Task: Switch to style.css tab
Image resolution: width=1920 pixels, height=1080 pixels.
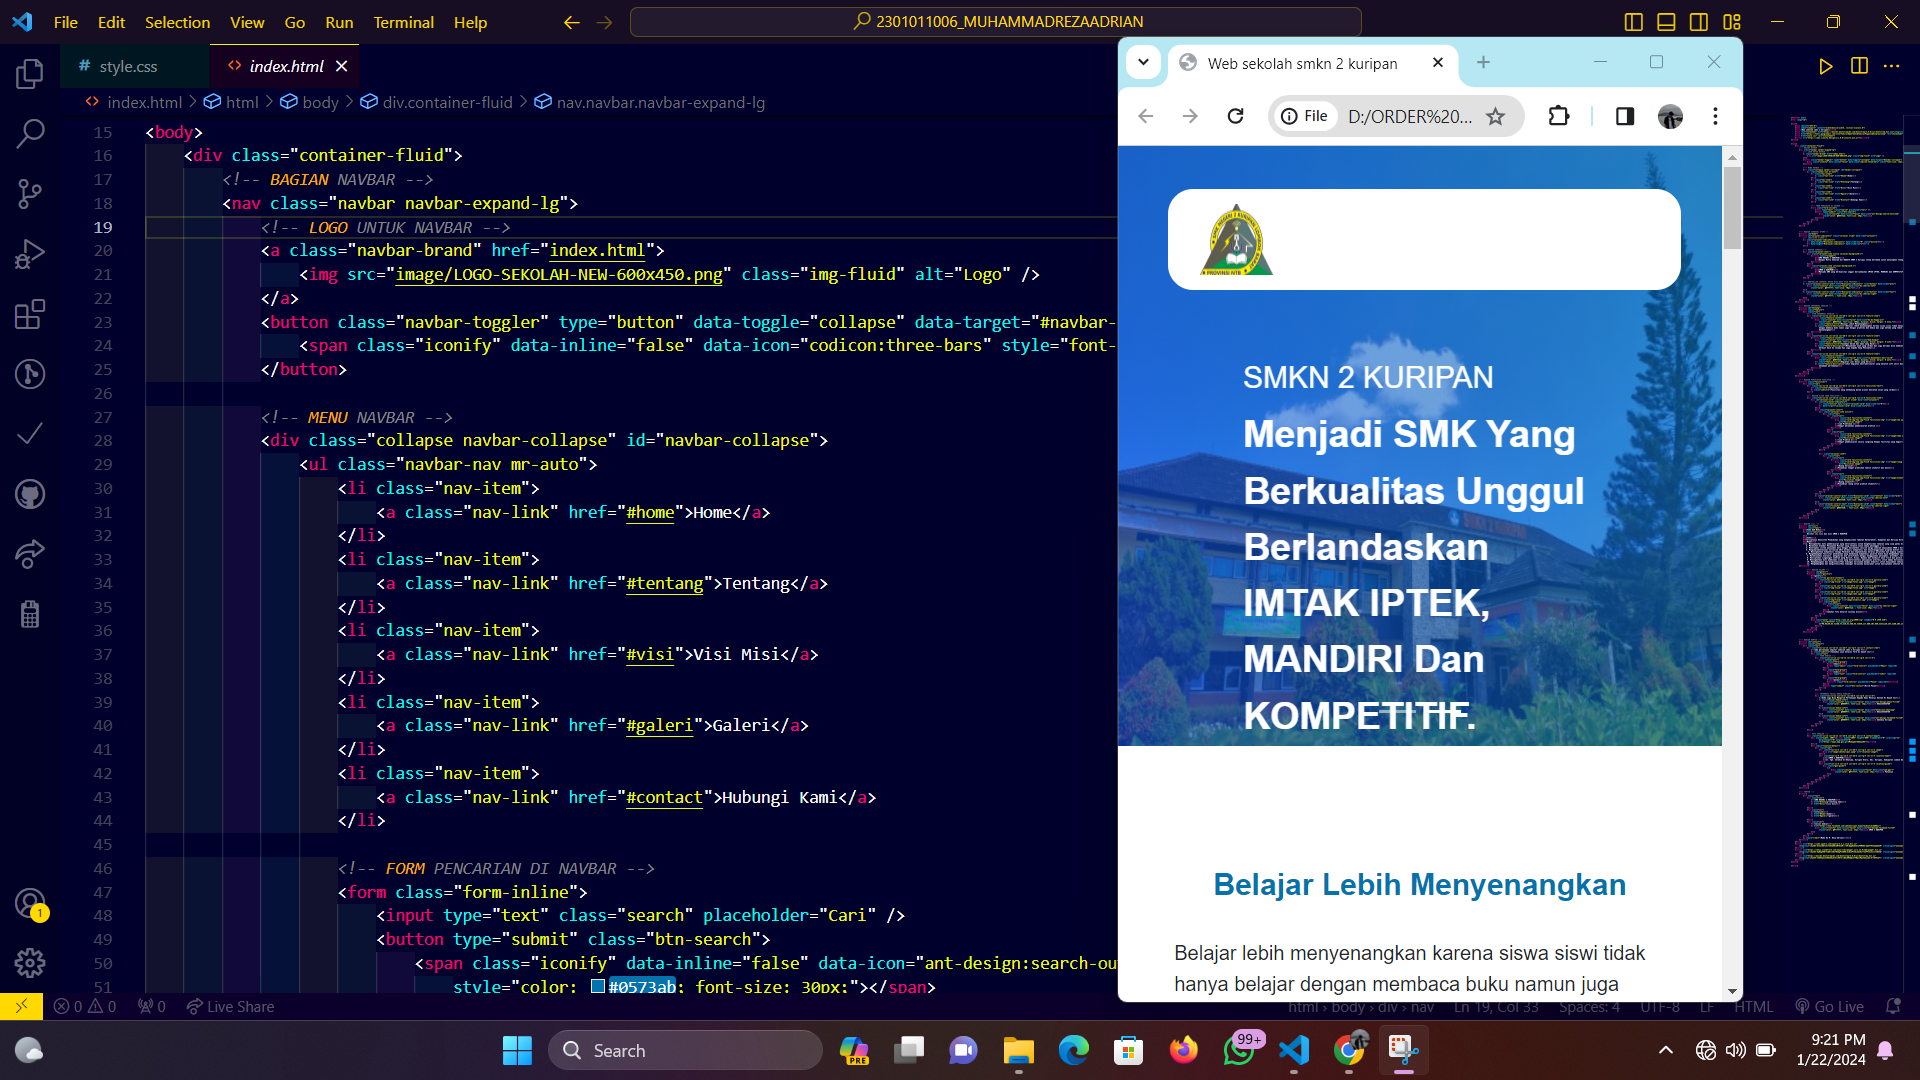Action: pyautogui.click(x=128, y=66)
